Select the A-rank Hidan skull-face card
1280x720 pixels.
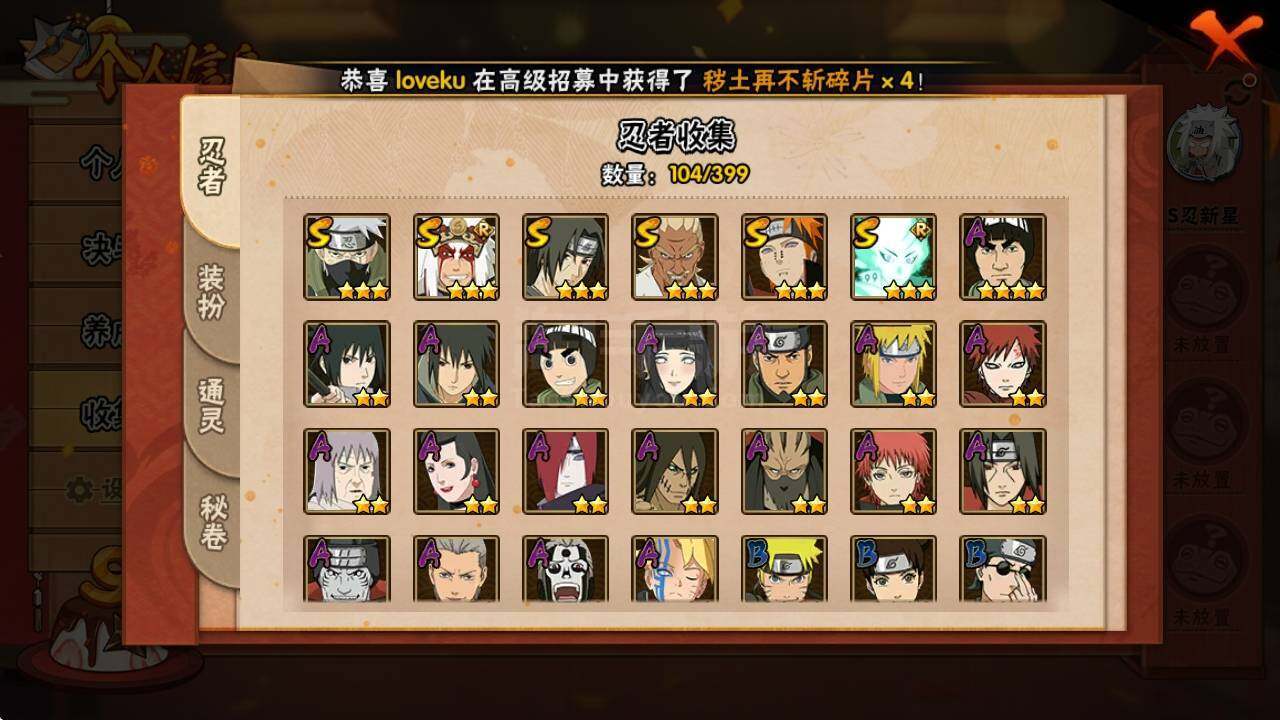[x=565, y=570]
